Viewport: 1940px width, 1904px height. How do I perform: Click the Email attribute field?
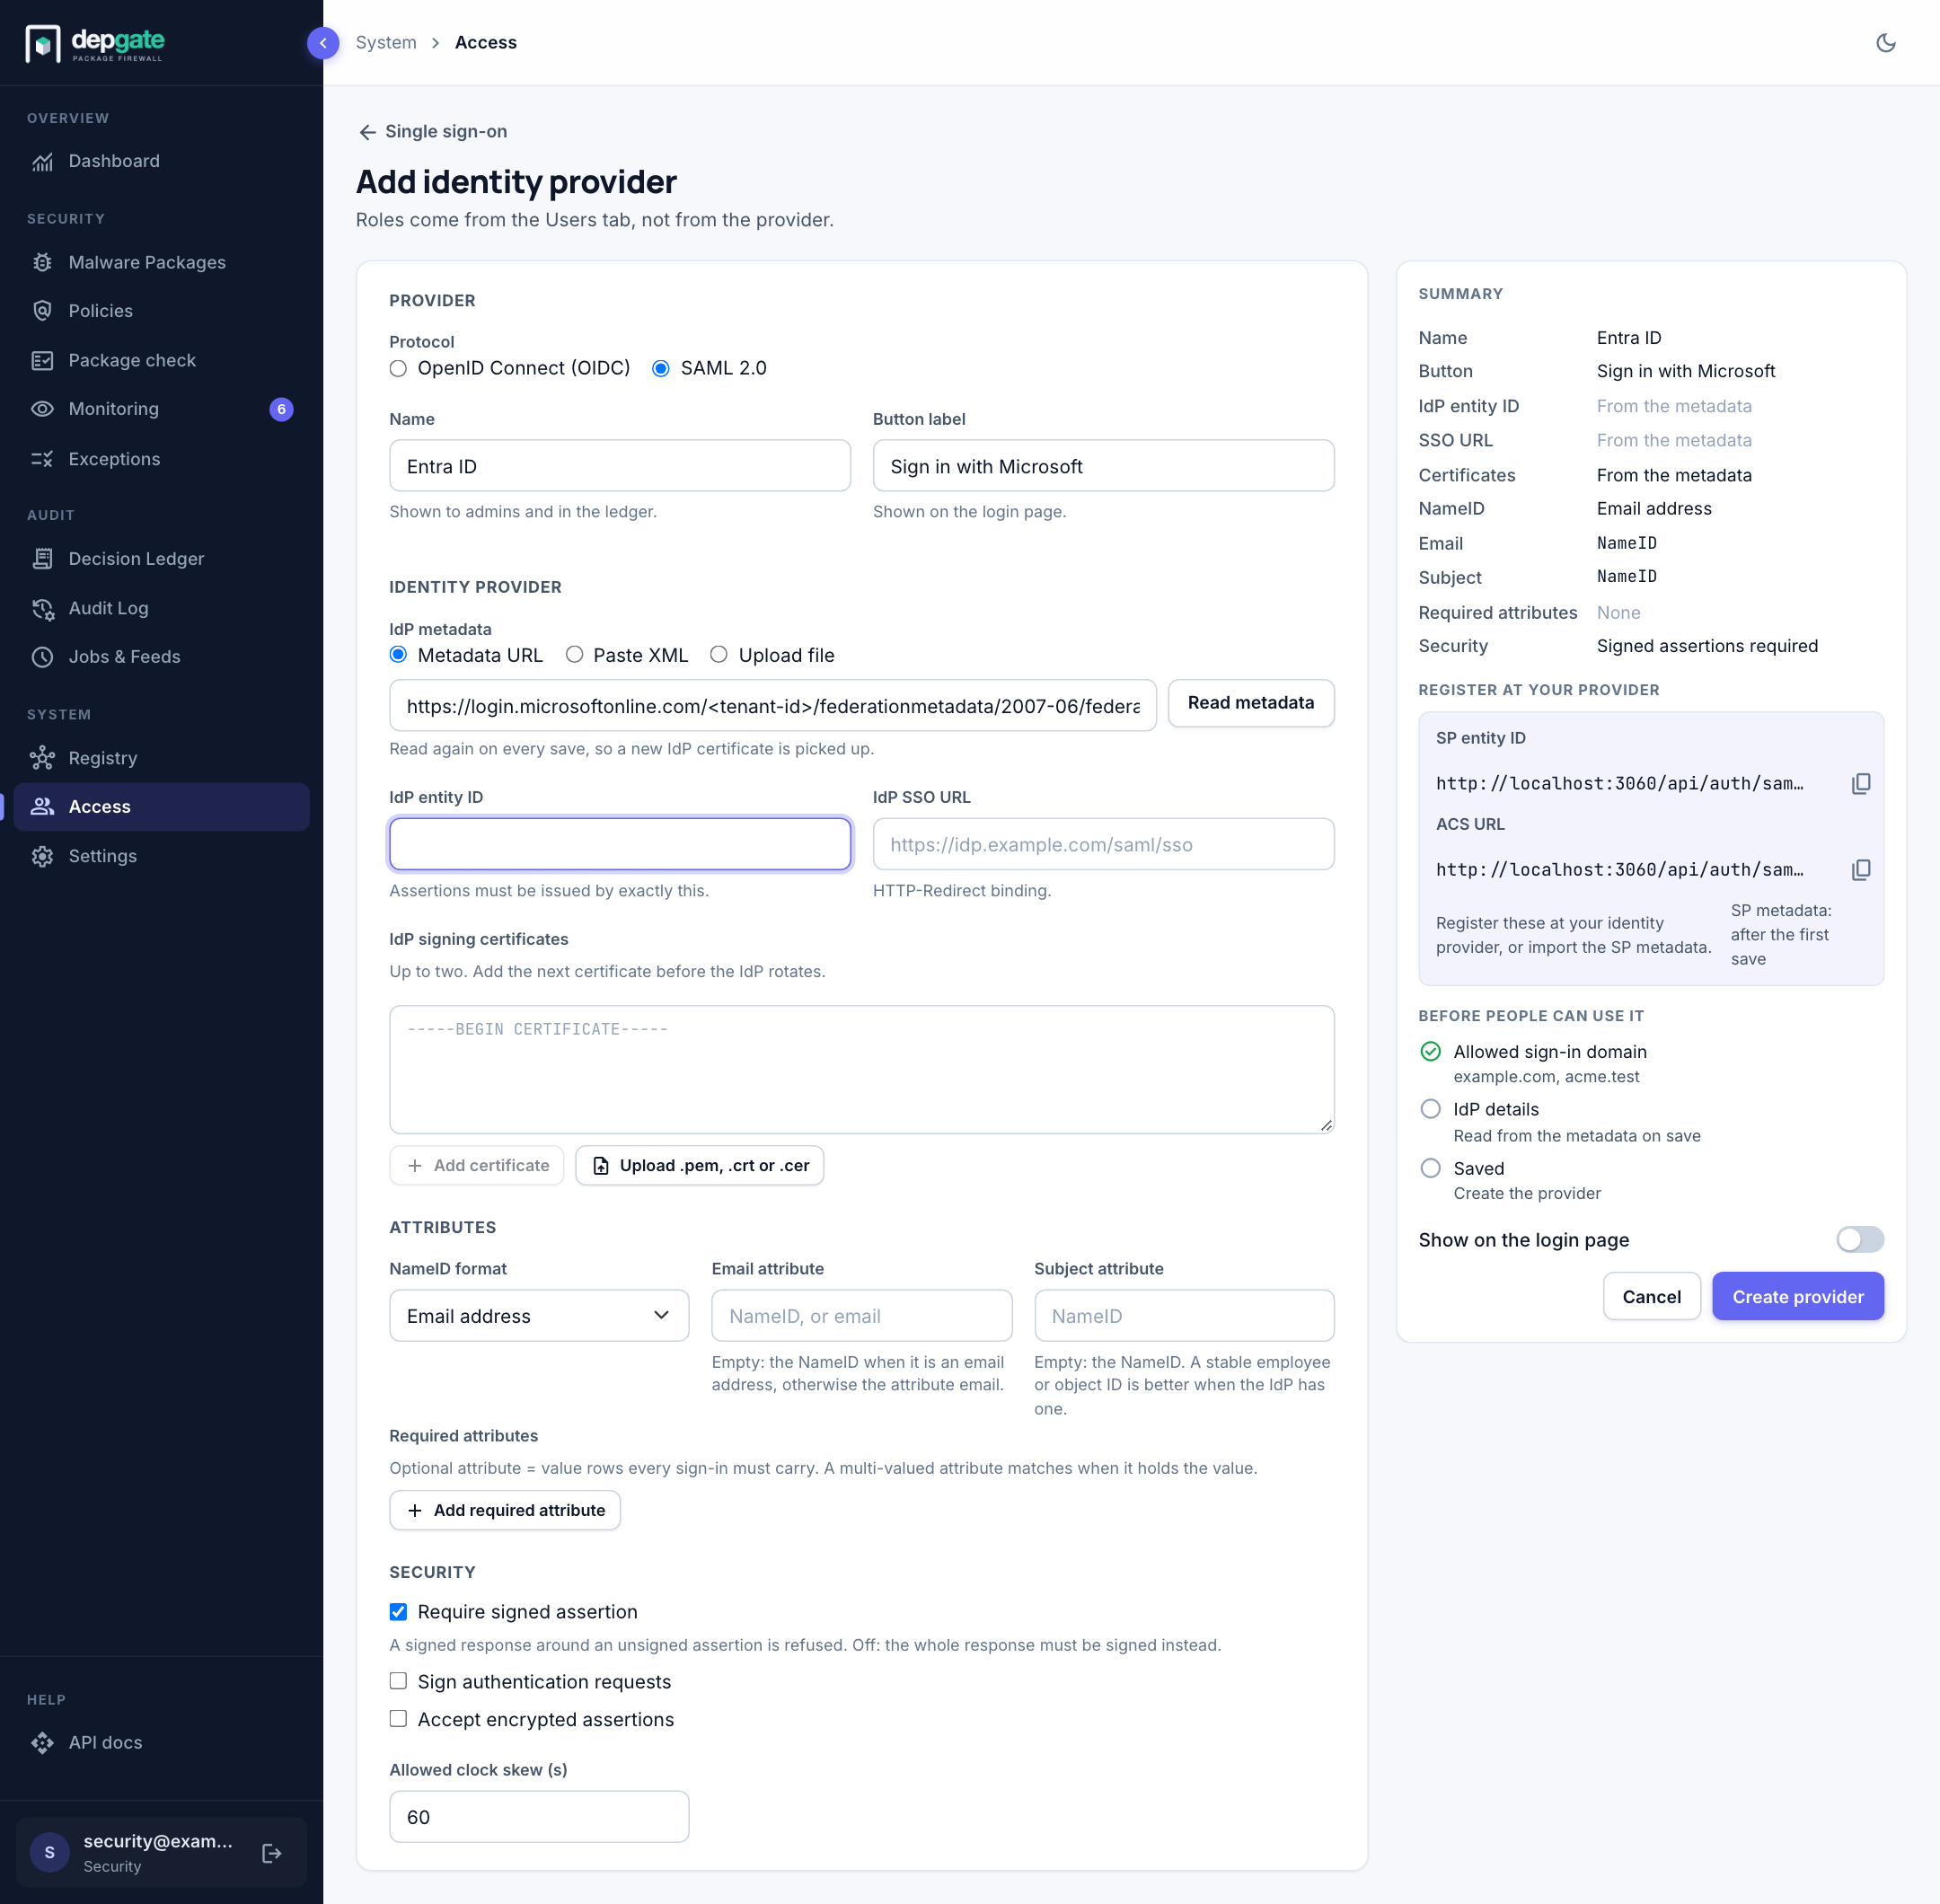(861, 1316)
